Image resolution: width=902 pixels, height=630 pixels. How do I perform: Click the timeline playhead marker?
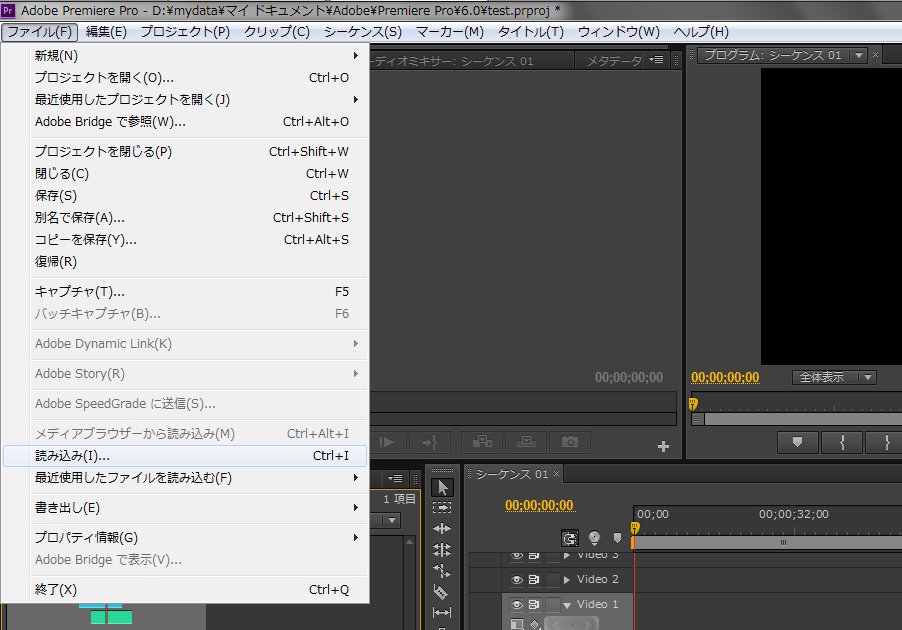pos(635,528)
